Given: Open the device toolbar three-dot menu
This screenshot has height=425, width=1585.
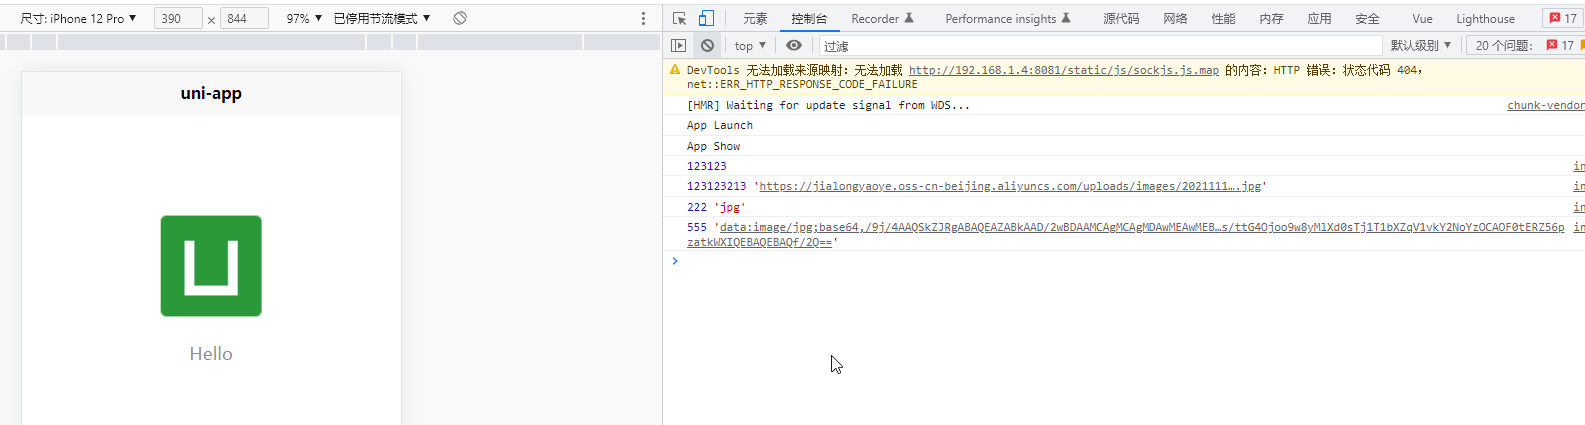Looking at the screenshot, I should point(643,18).
